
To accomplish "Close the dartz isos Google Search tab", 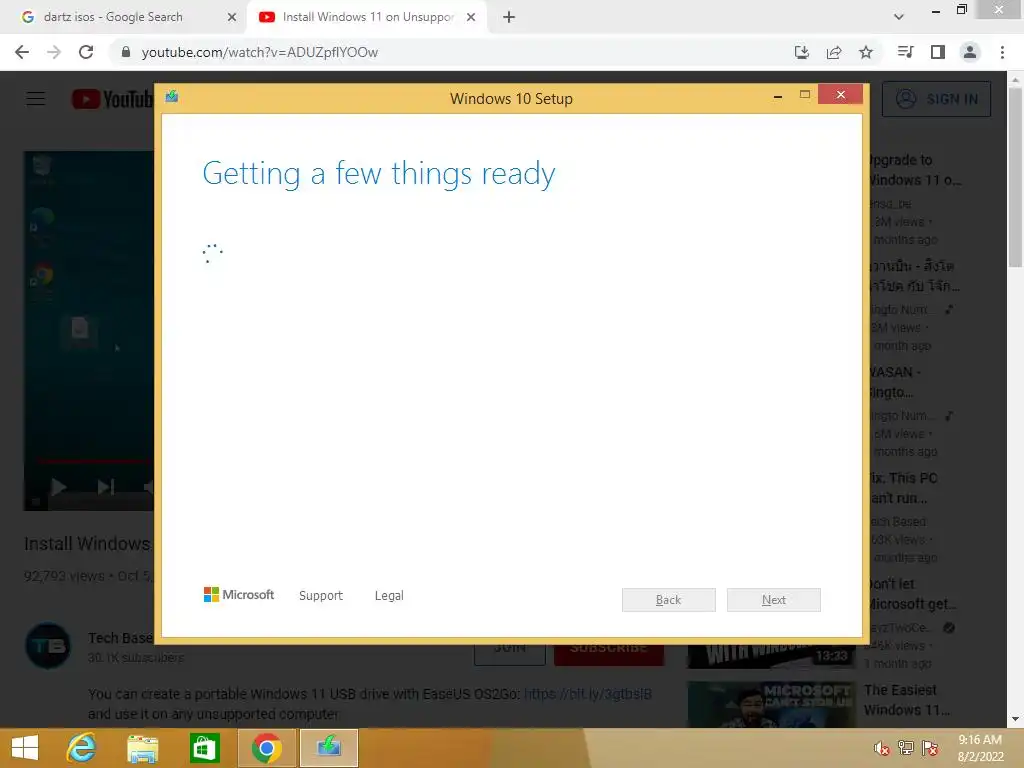I will click(232, 17).
